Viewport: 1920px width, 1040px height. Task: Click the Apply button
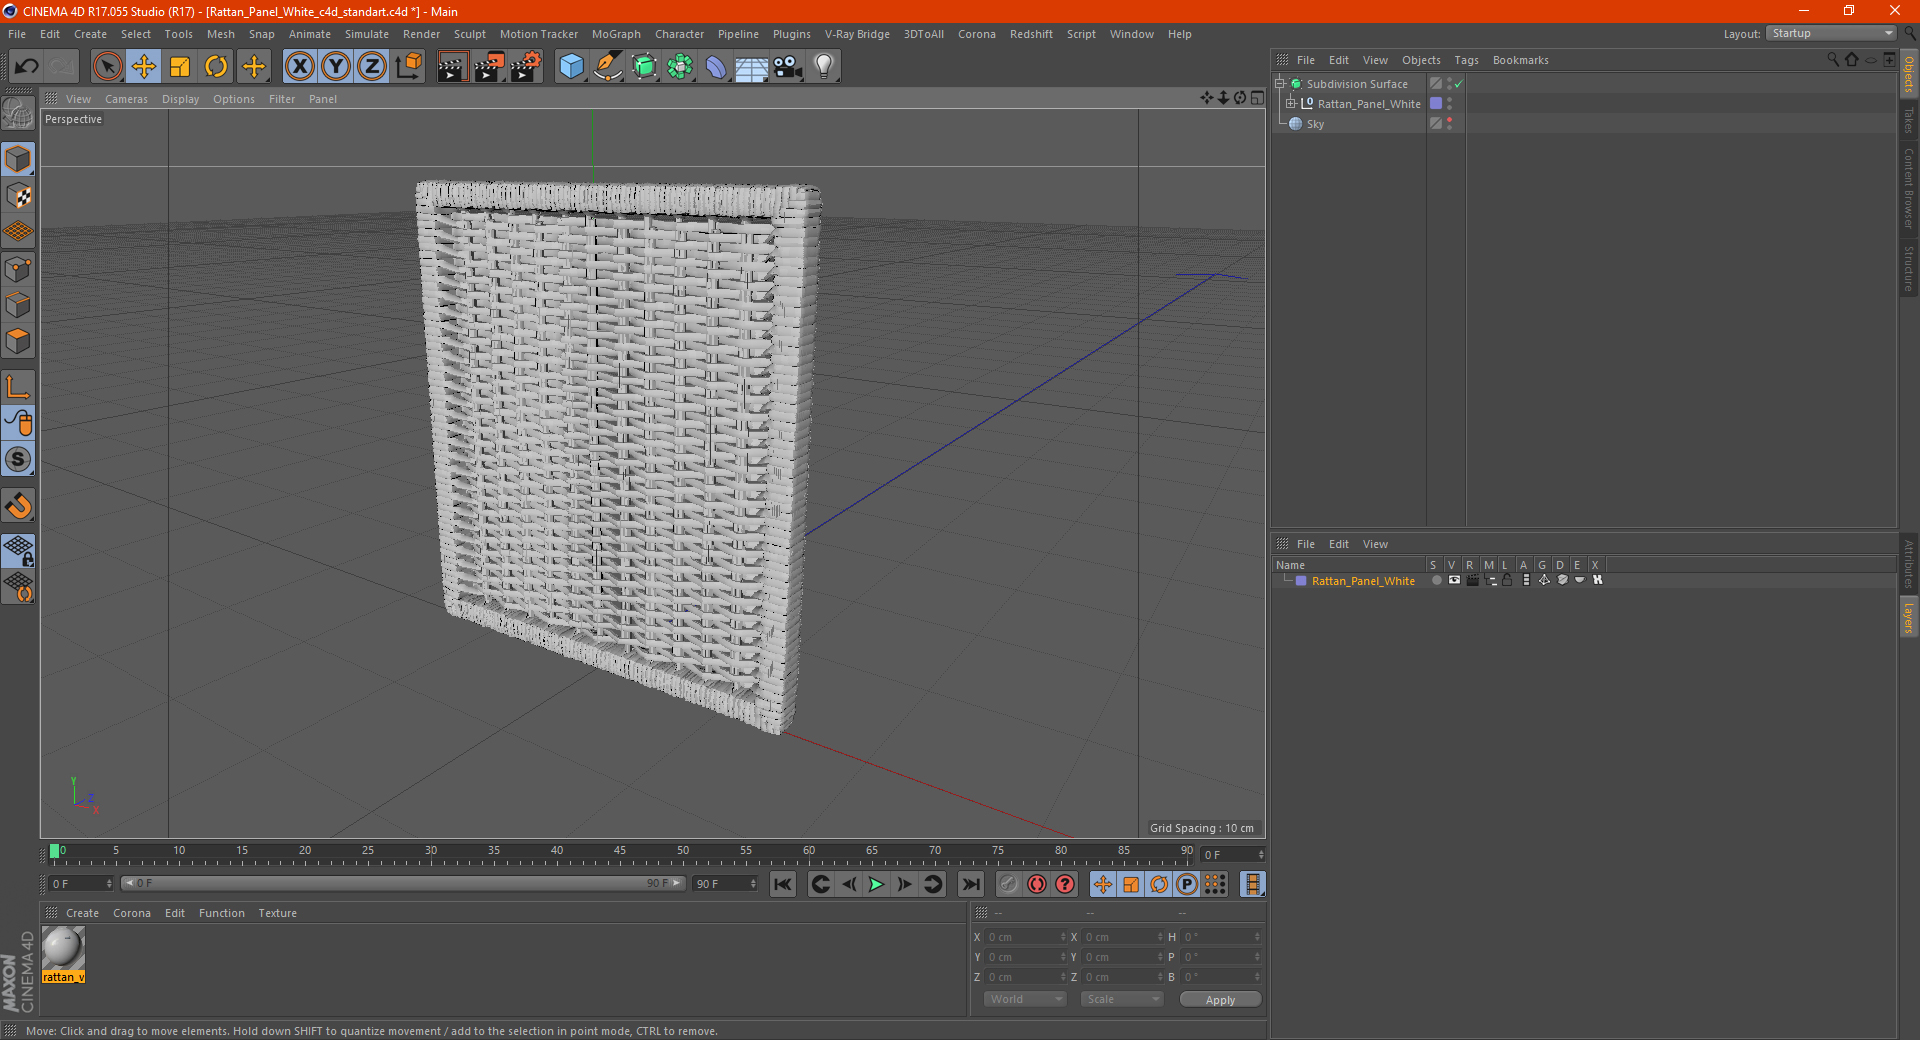[1220, 999]
